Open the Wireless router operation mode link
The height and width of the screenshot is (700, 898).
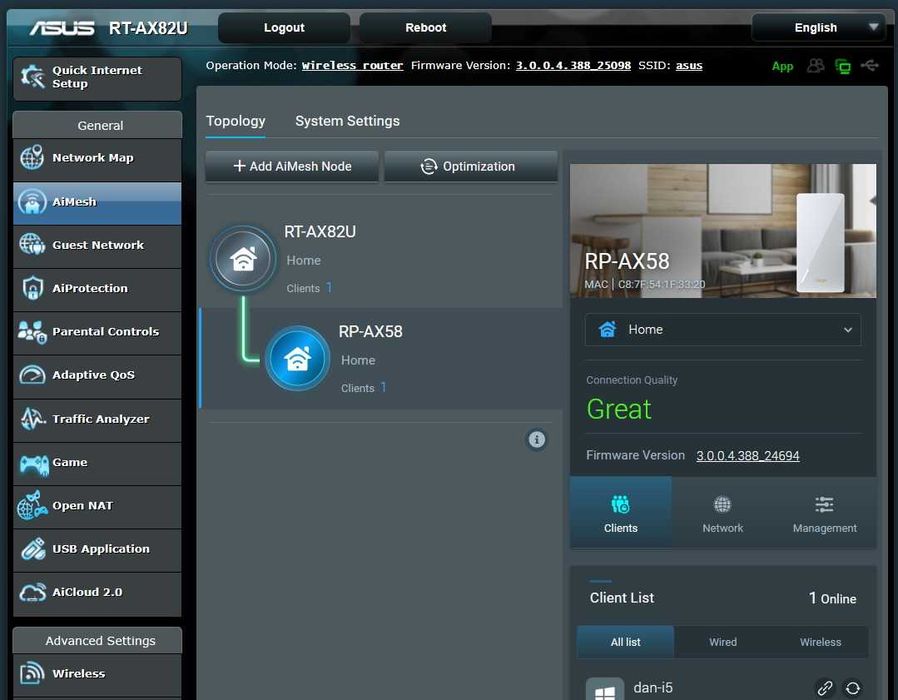tap(352, 65)
